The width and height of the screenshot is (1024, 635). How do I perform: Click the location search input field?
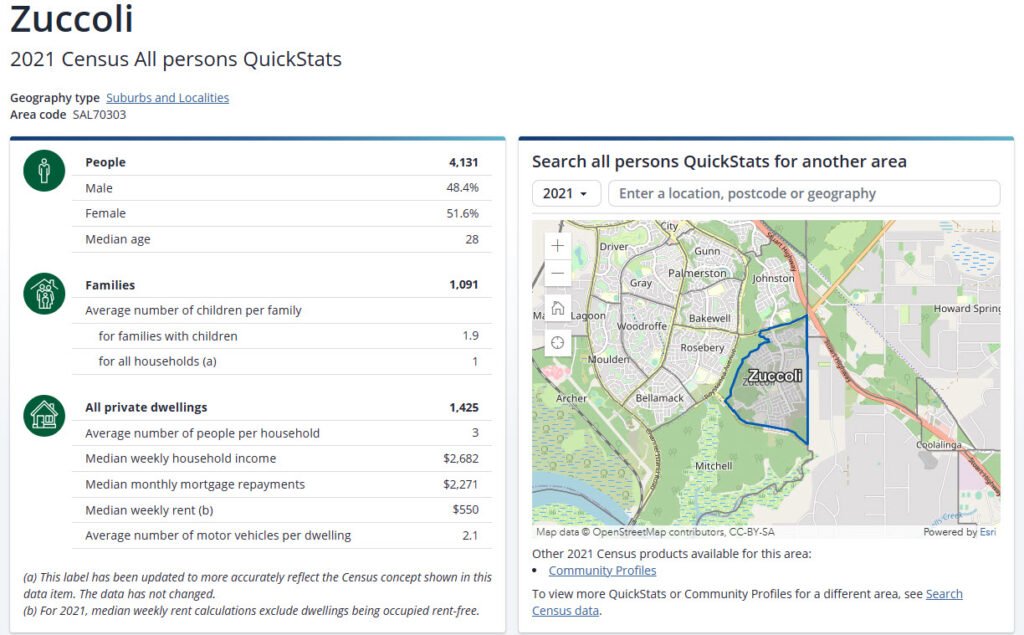point(803,194)
